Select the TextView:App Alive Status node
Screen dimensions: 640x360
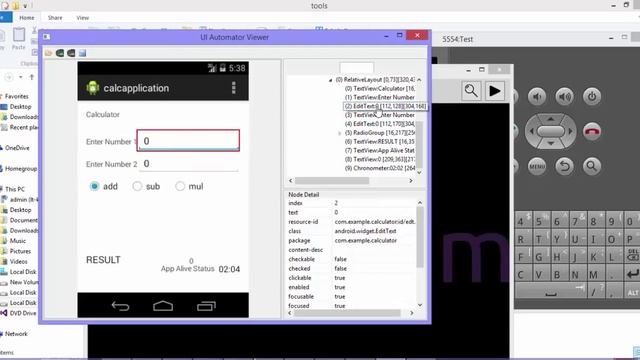pyautogui.click(x=380, y=151)
